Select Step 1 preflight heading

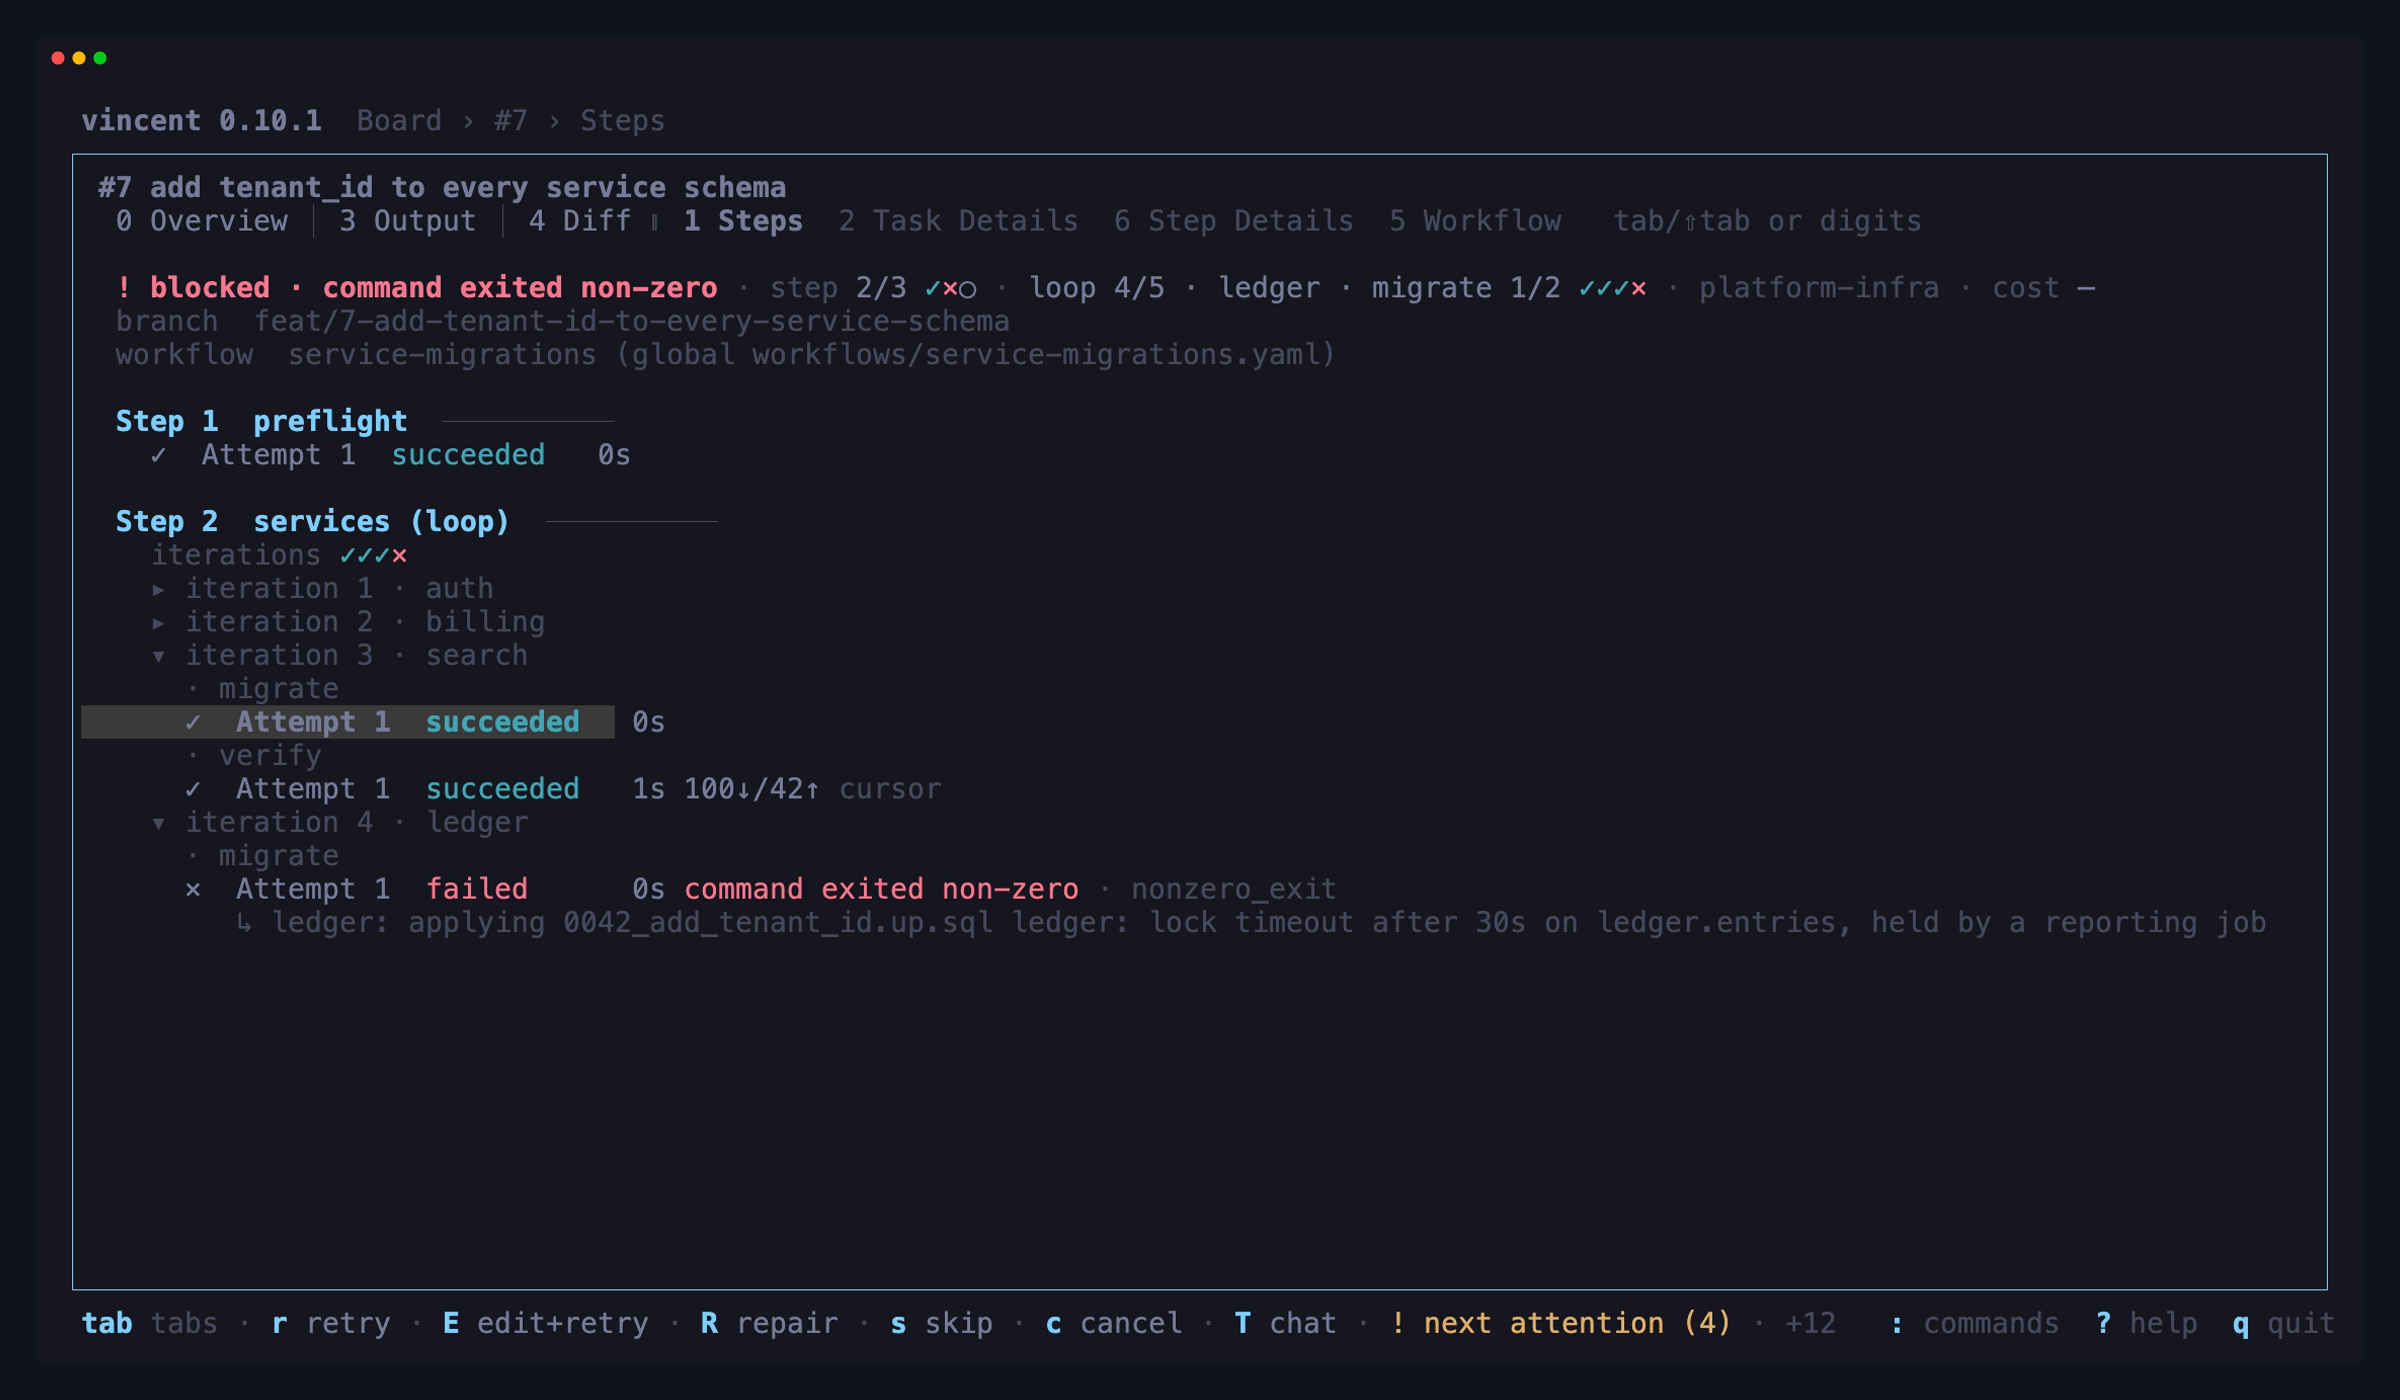261,421
